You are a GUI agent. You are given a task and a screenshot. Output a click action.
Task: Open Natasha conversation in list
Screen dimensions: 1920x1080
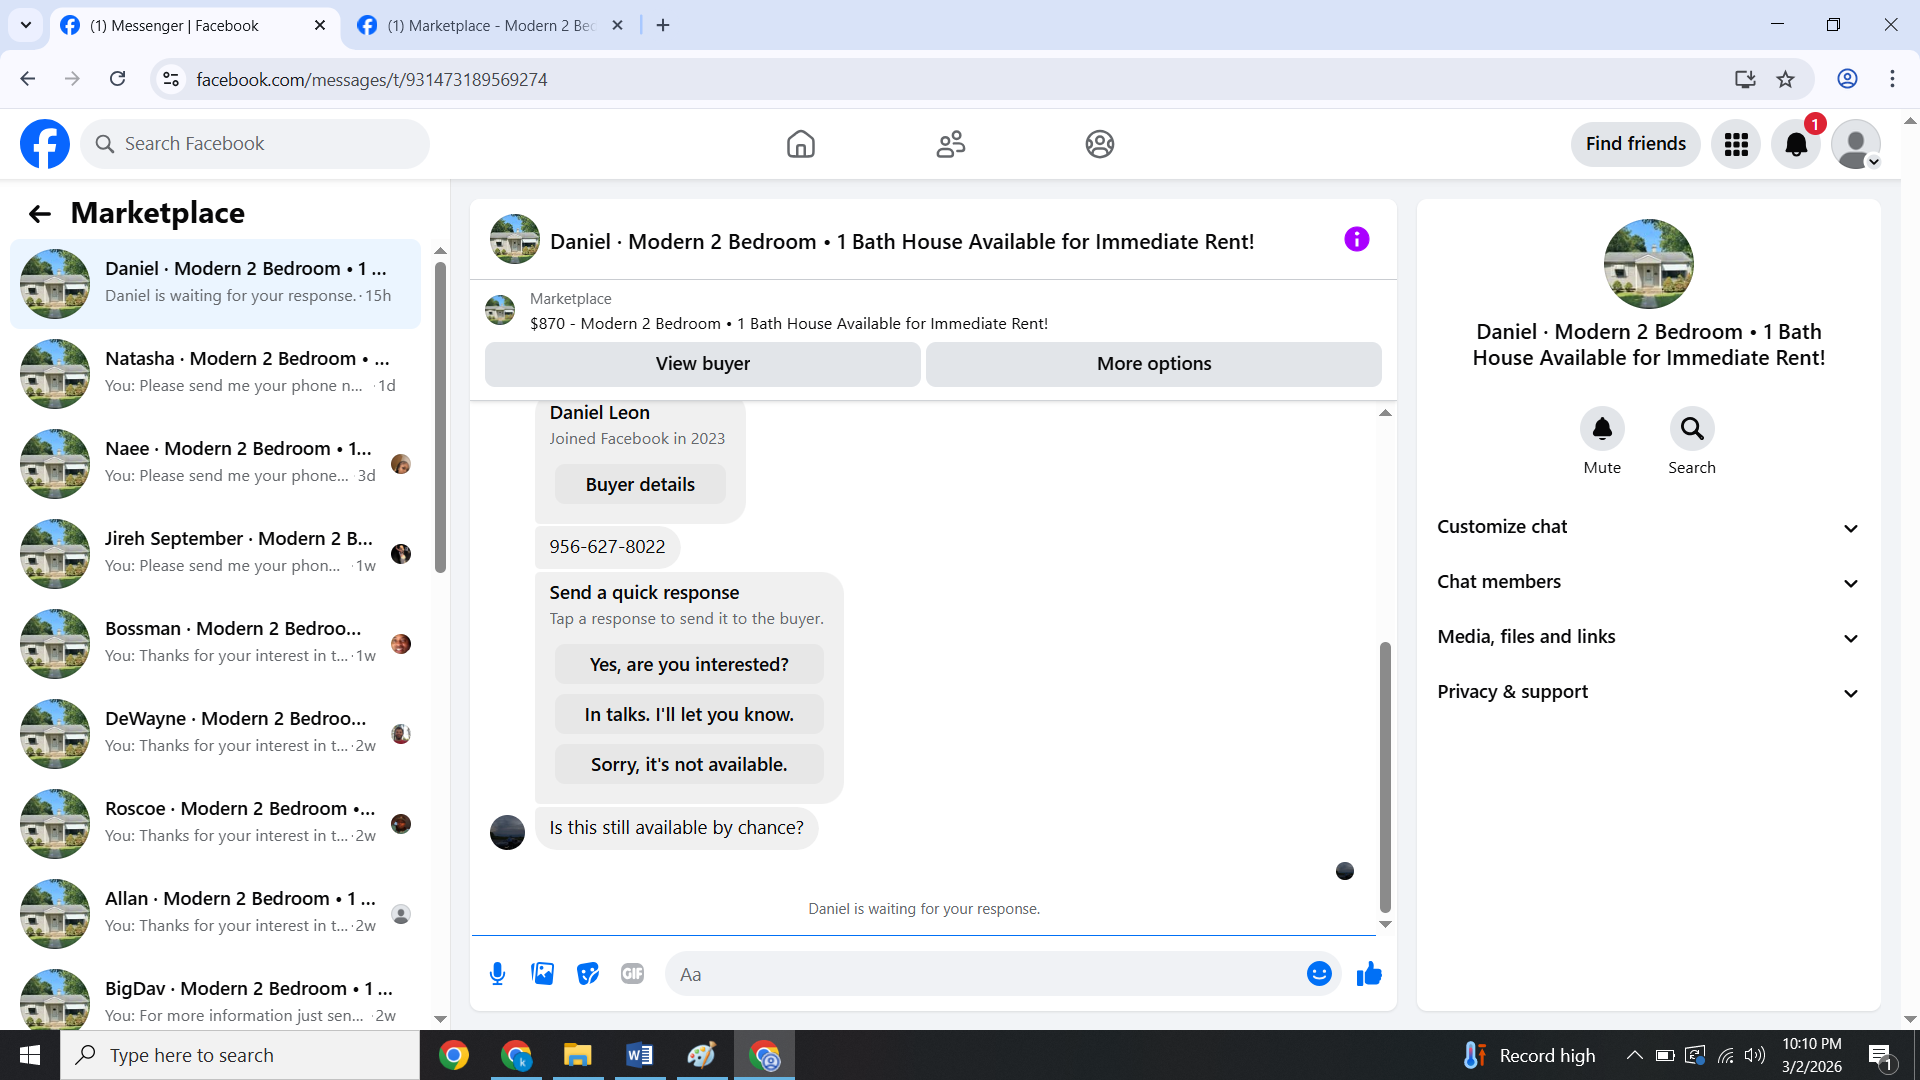coord(215,372)
